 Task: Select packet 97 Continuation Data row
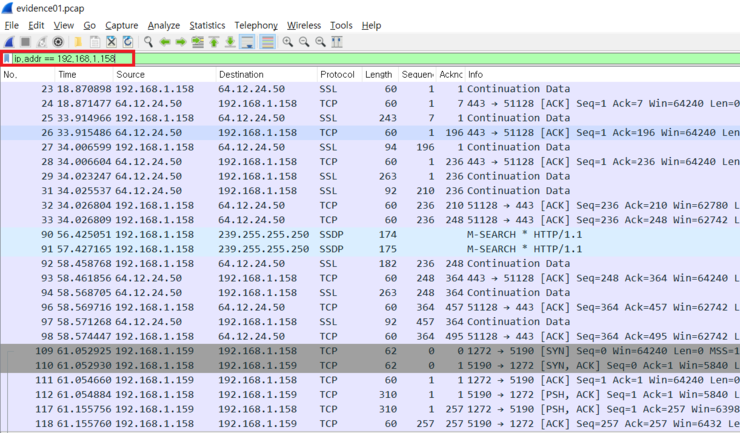tap(370, 322)
